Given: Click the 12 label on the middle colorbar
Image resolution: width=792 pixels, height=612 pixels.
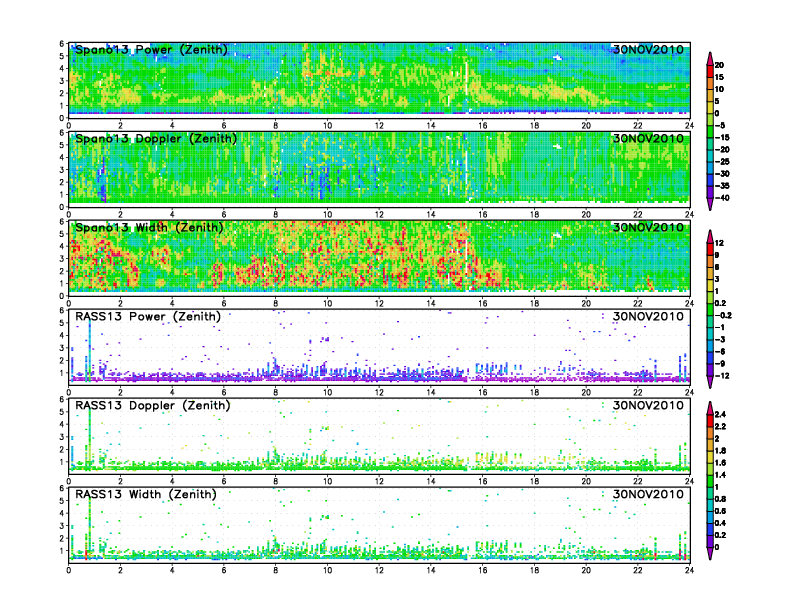Looking at the screenshot, I should click(719, 243).
